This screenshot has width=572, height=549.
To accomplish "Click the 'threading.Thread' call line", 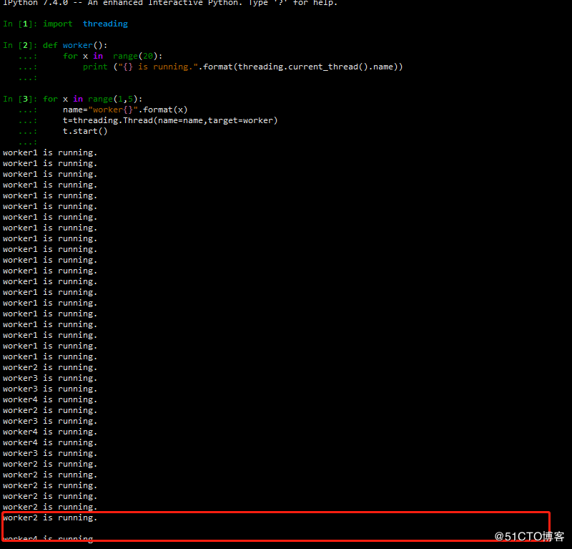I will pyautogui.click(x=170, y=121).
